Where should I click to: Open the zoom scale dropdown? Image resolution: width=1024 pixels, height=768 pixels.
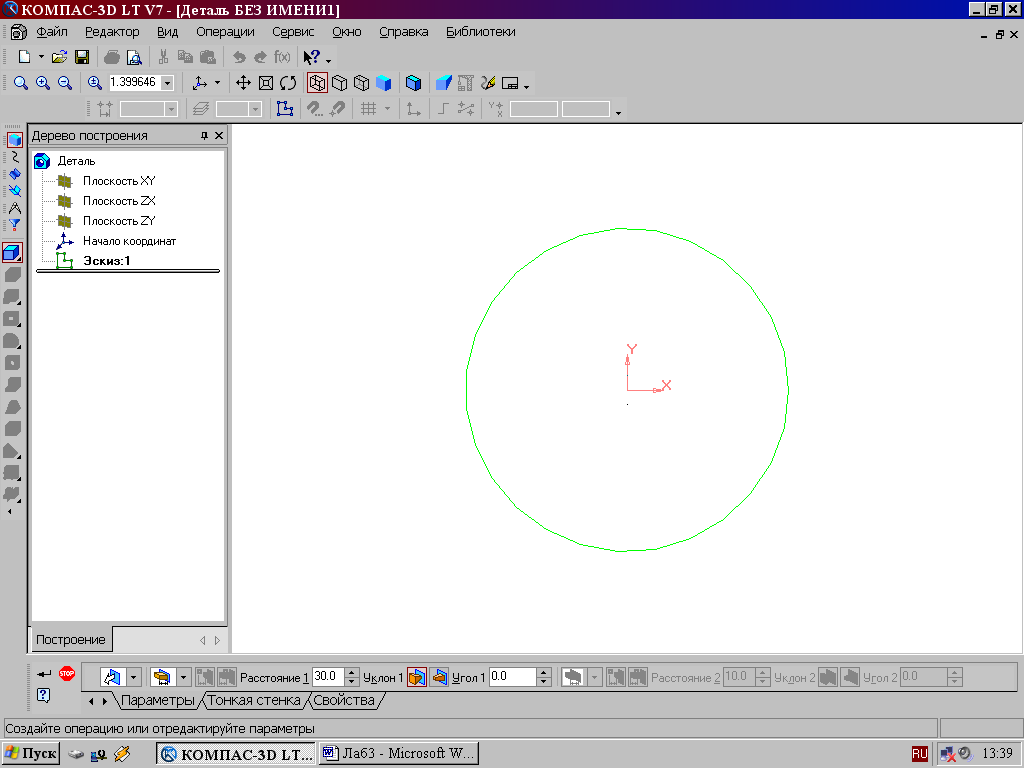coord(167,83)
